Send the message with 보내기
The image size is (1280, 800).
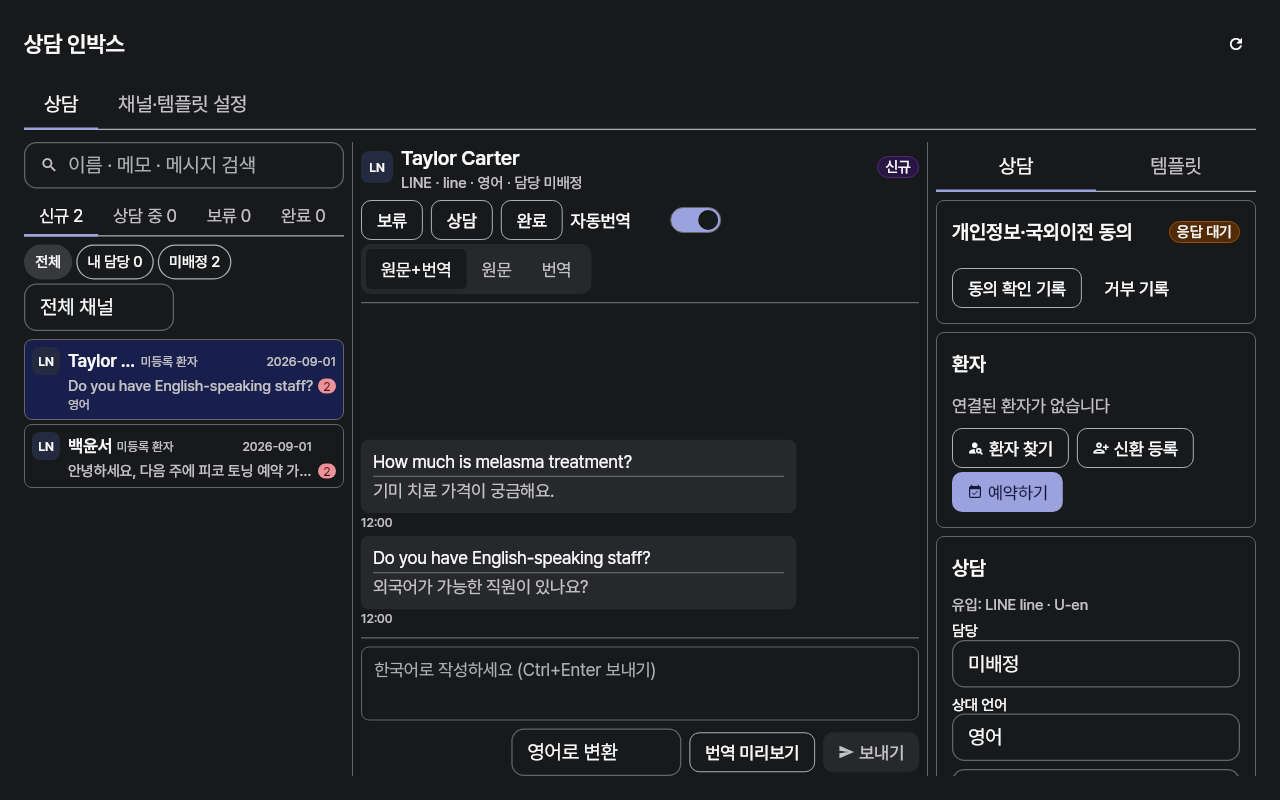point(871,753)
